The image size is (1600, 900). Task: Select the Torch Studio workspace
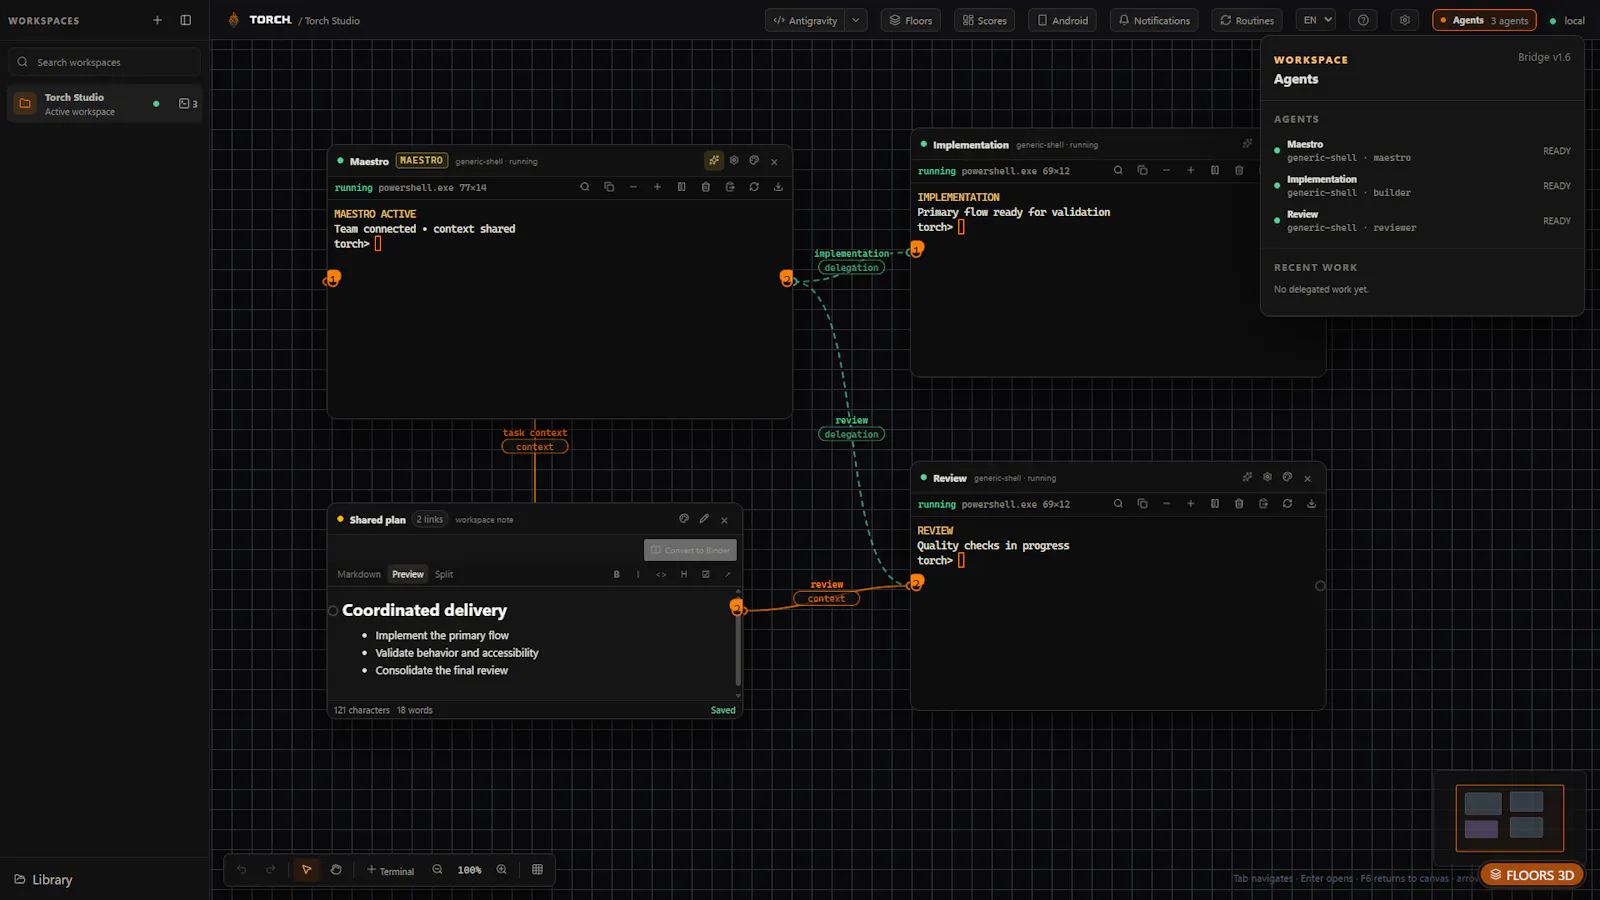104,104
